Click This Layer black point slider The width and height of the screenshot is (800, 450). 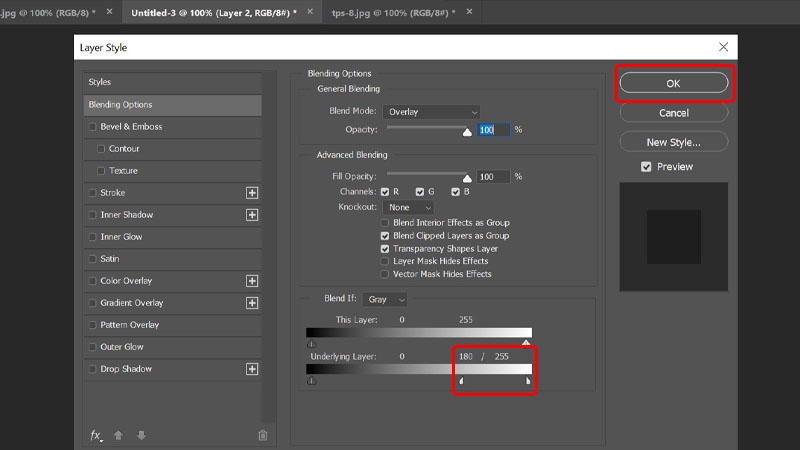[x=311, y=343]
